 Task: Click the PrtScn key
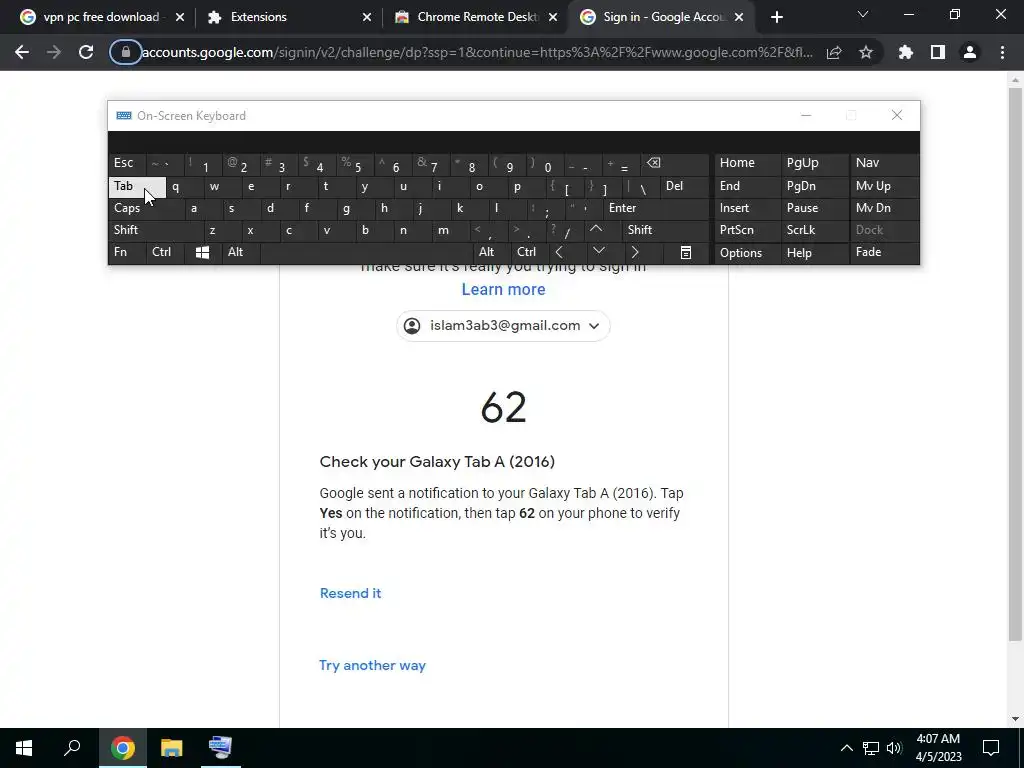[x=747, y=230]
